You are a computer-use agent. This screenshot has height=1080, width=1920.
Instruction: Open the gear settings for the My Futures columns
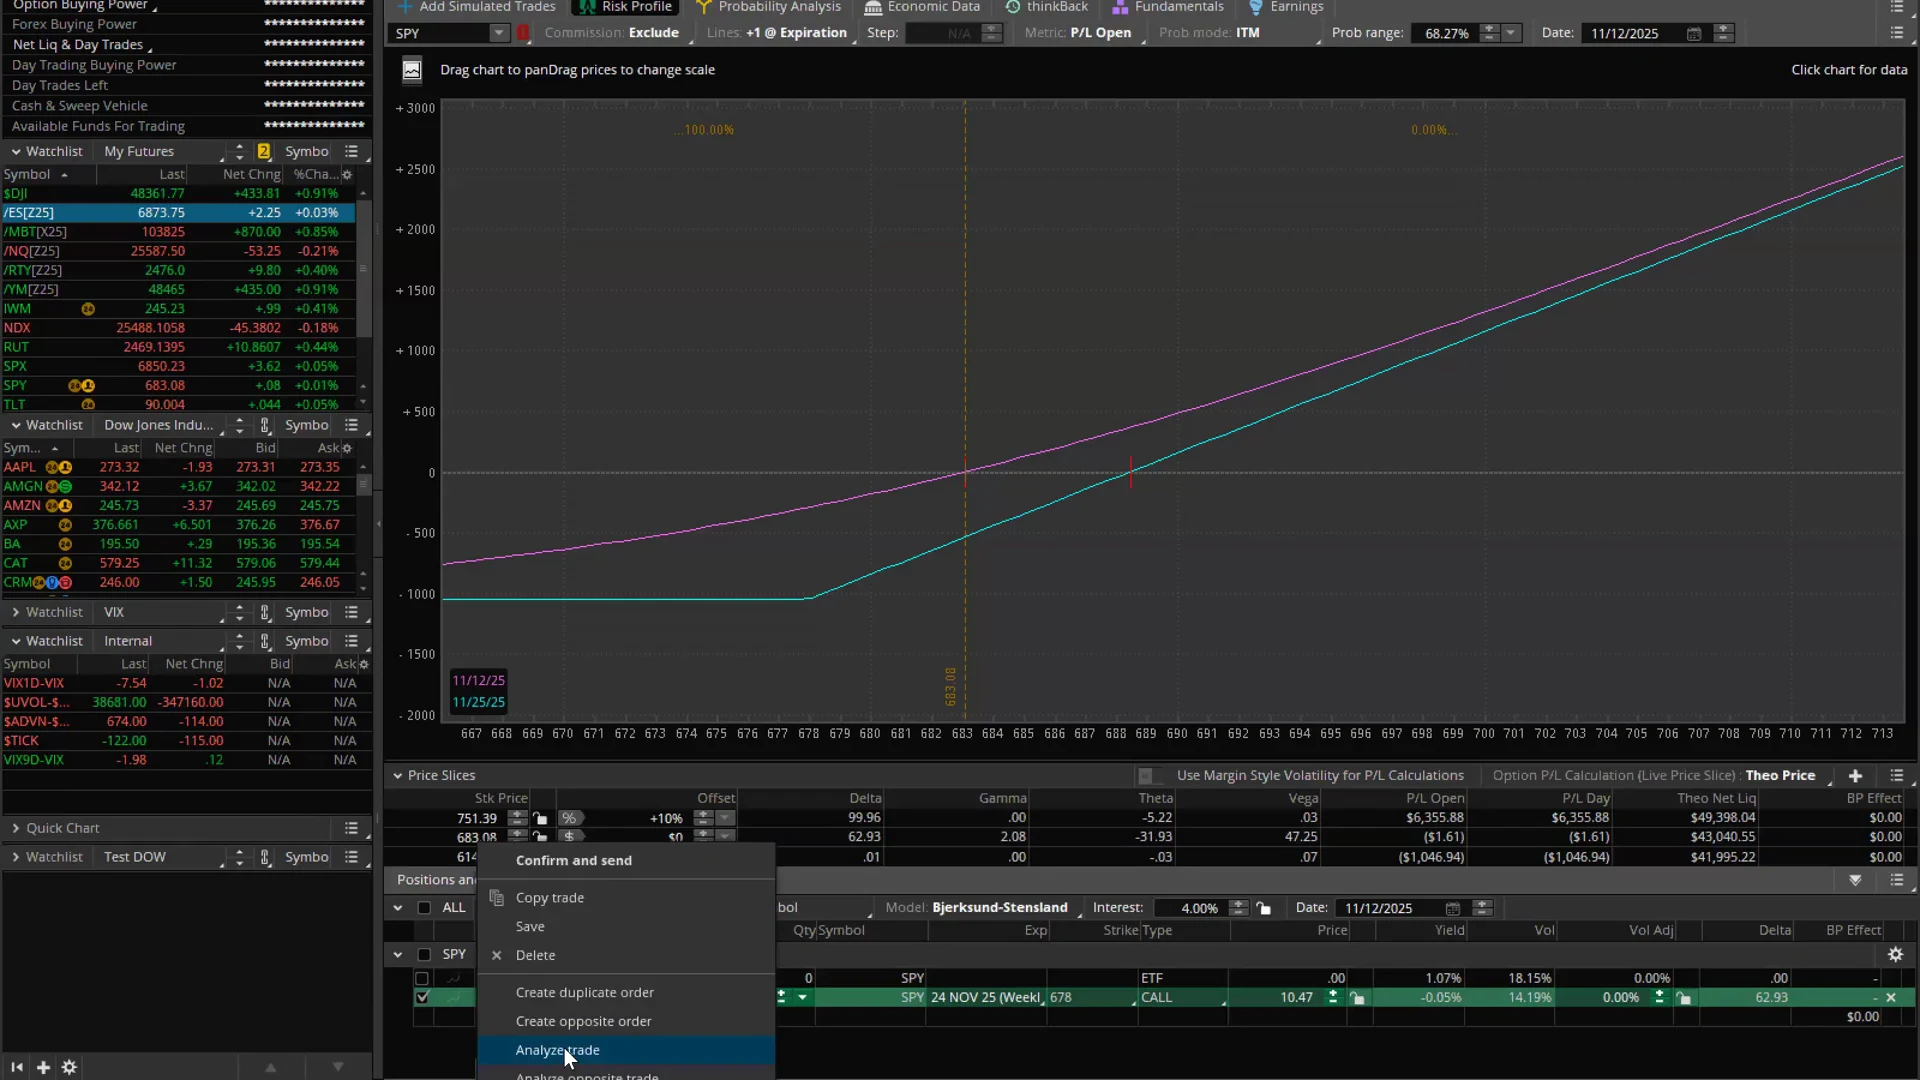347,174
